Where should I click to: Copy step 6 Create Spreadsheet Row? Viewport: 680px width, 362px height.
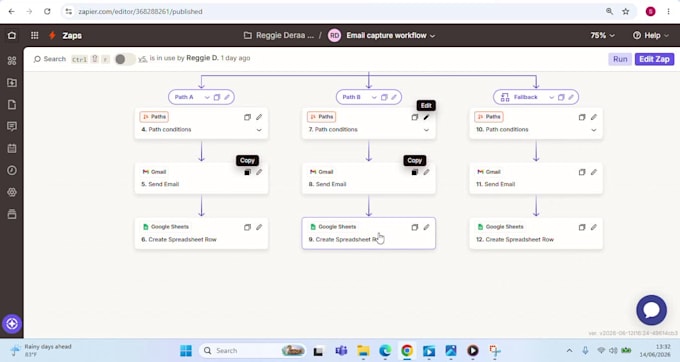pyautogui.click(x=247, y=227)
